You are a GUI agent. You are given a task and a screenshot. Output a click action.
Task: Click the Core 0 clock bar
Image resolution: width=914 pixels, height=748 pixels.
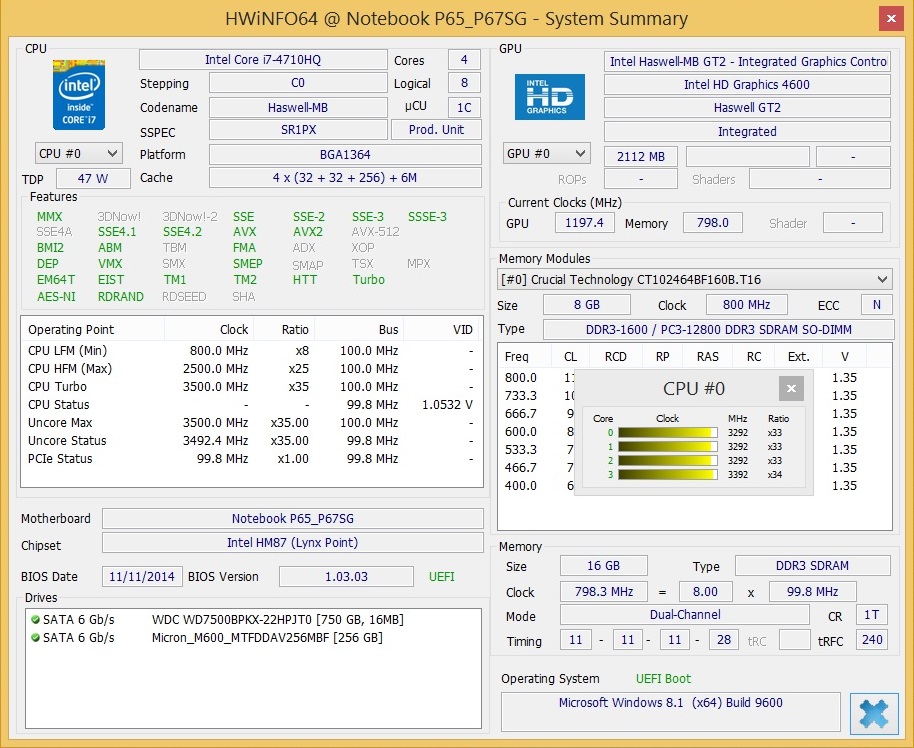667,433
